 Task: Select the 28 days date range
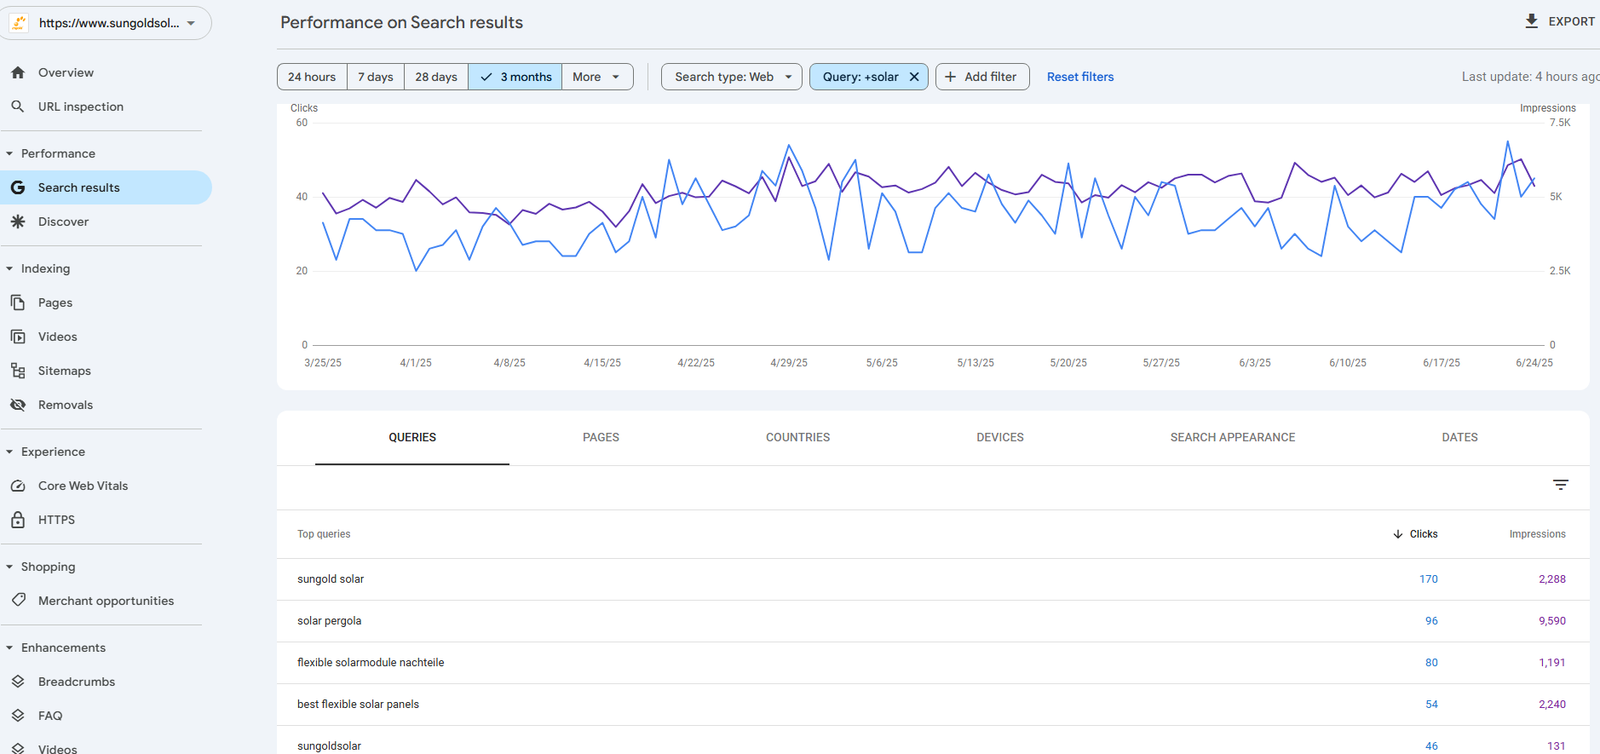(436, 77)
